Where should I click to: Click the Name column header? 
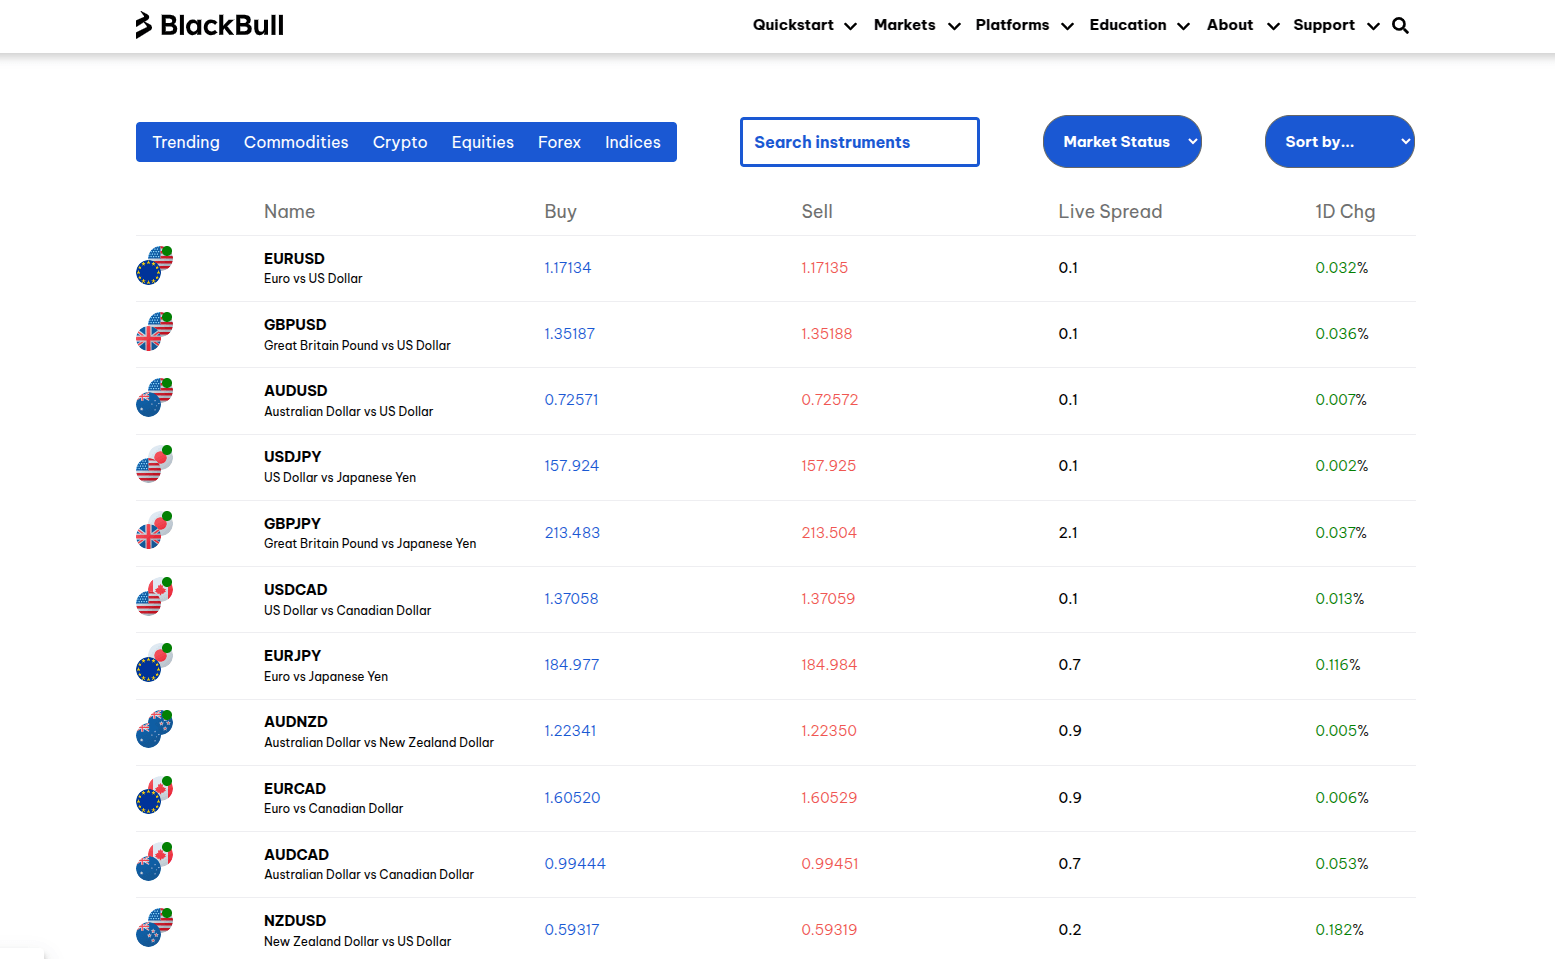(x=289, y=211)
